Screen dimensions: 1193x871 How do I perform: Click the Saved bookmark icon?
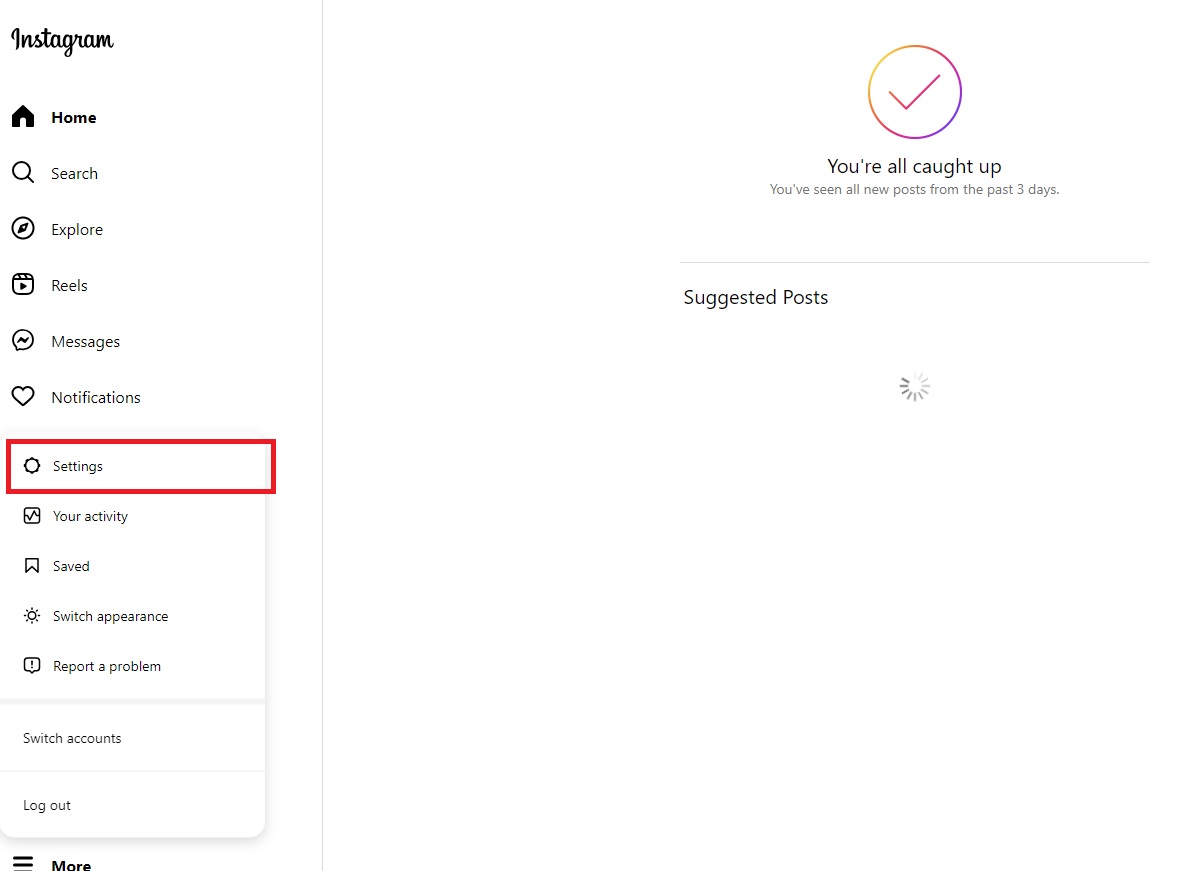tap(32, 566)
